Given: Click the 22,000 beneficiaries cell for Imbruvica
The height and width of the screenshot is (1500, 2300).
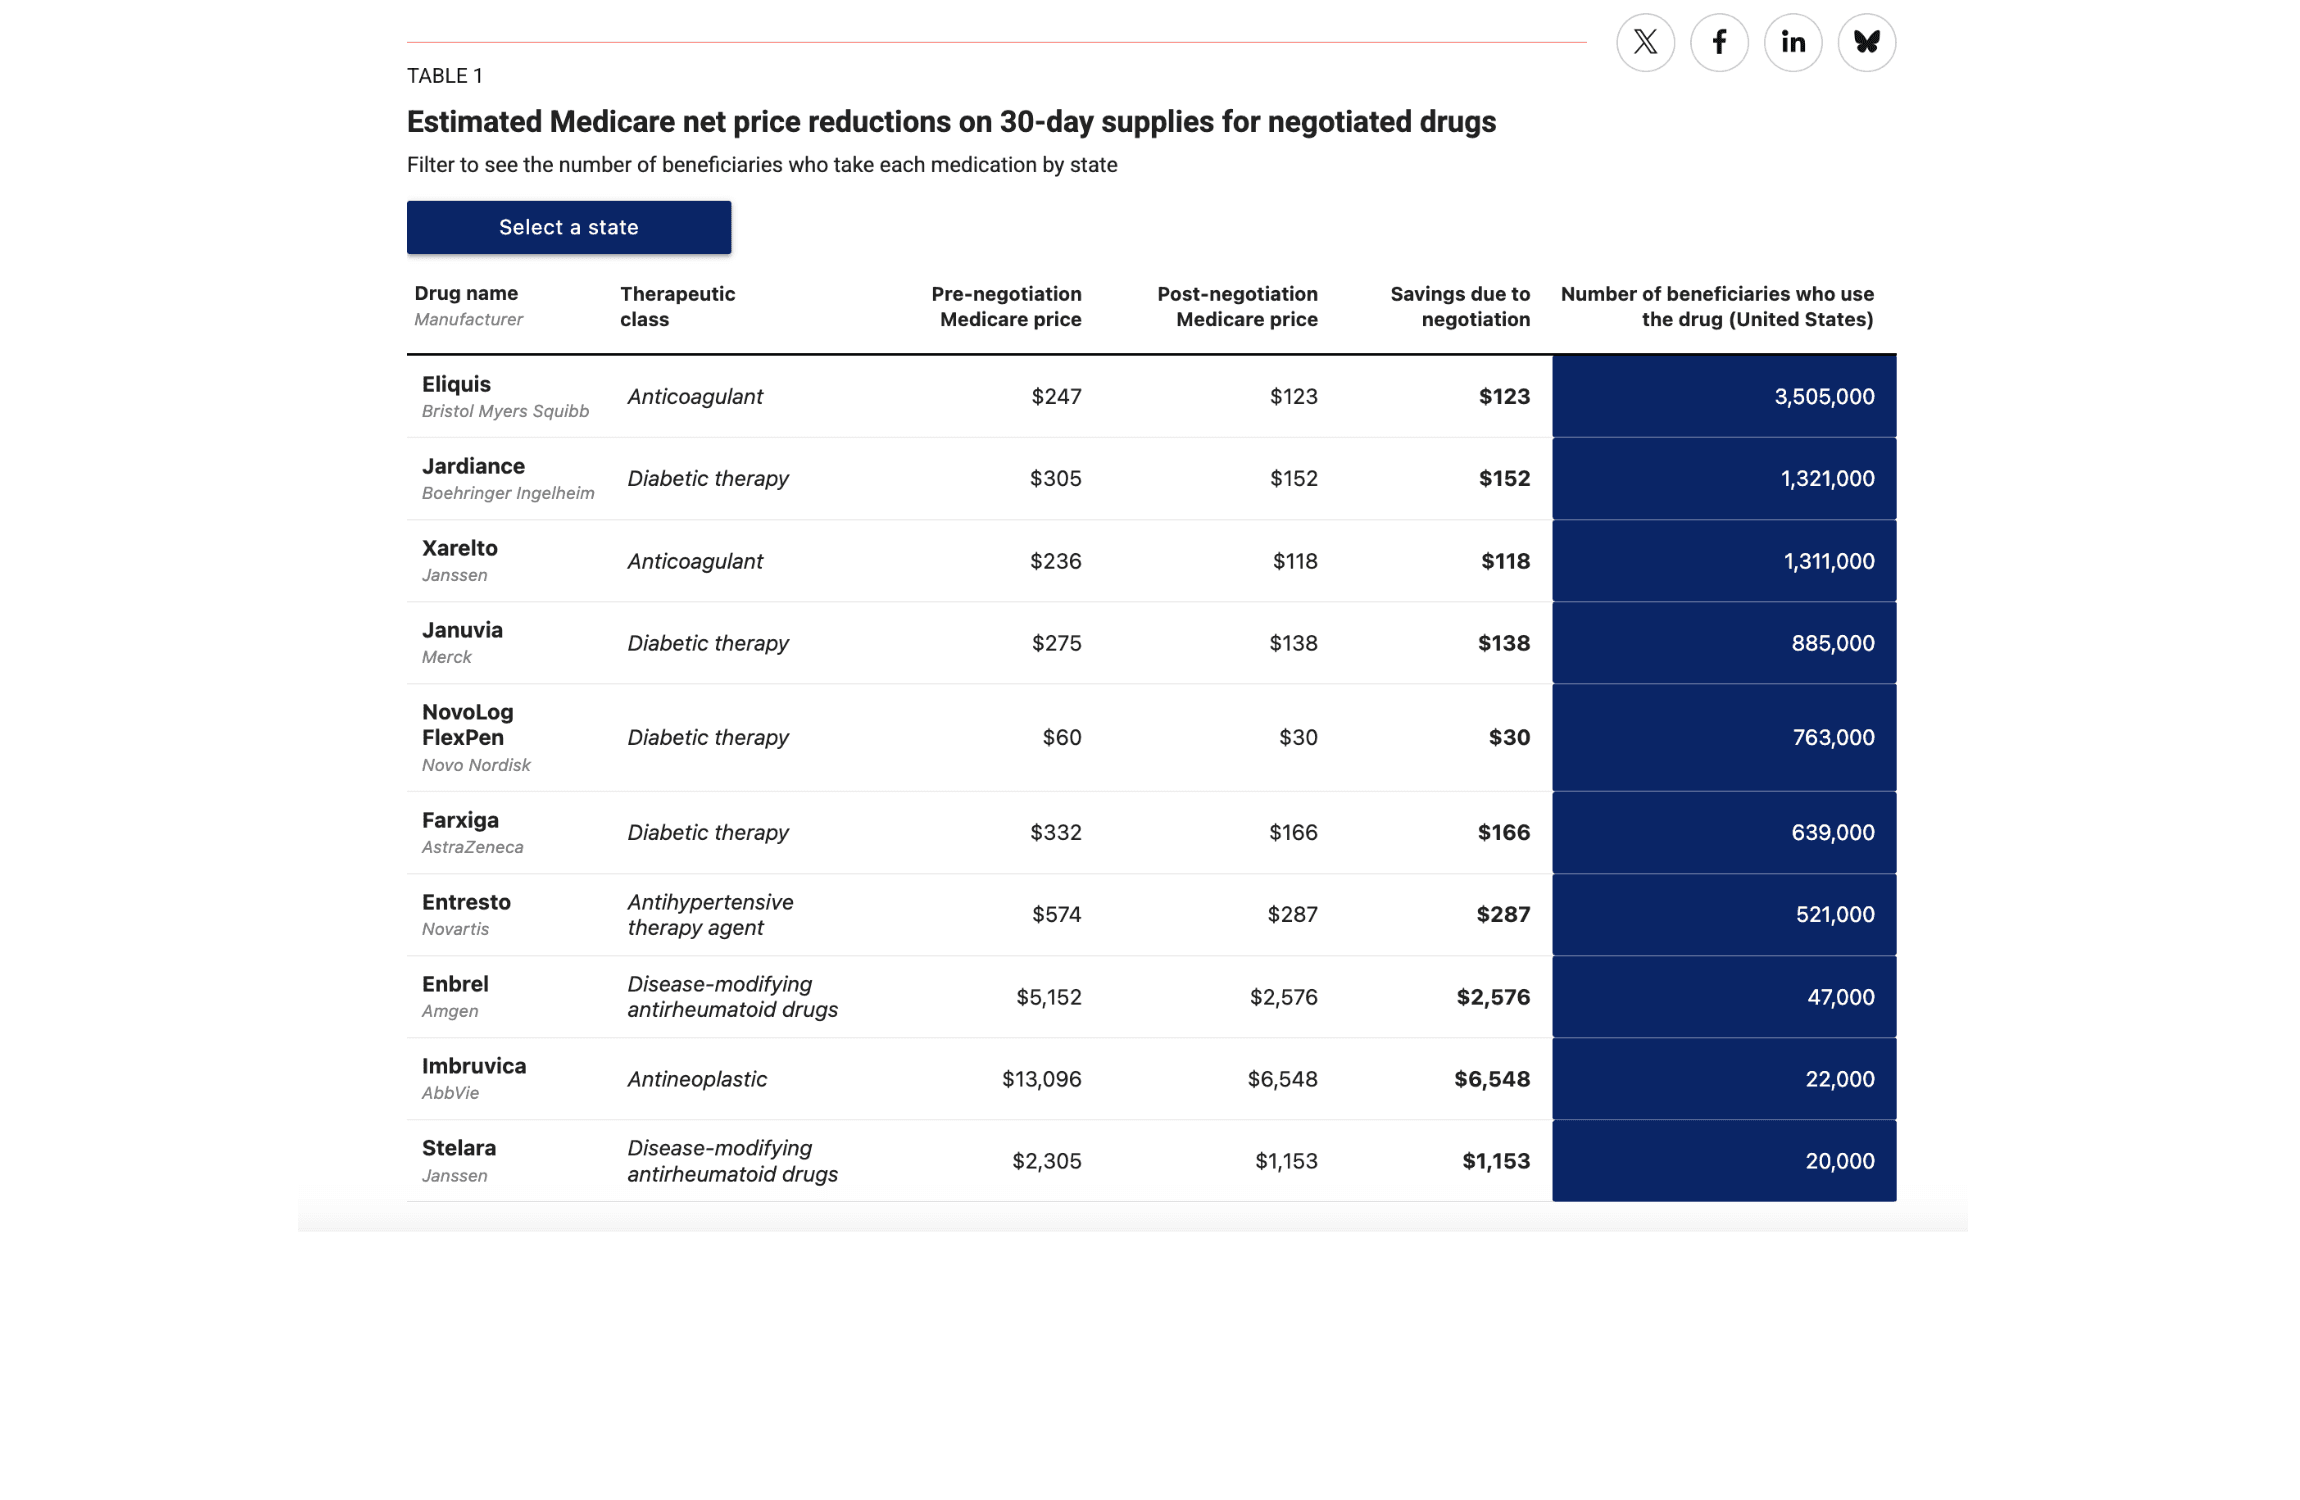Looking at the screenshot, I should click(1724, 1079).
